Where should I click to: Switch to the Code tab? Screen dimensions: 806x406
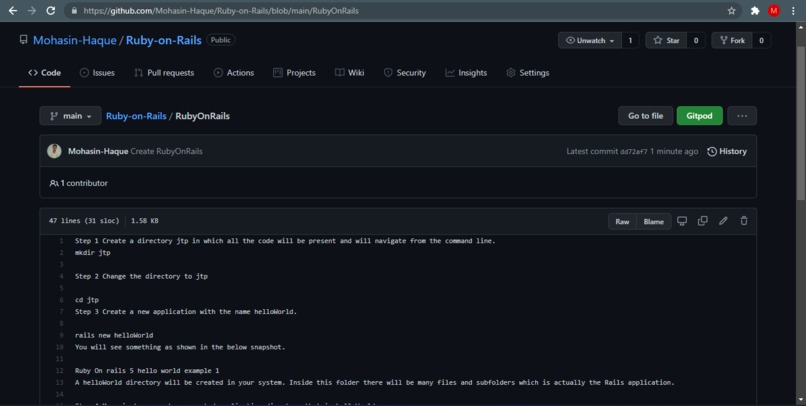click(44, 73)
